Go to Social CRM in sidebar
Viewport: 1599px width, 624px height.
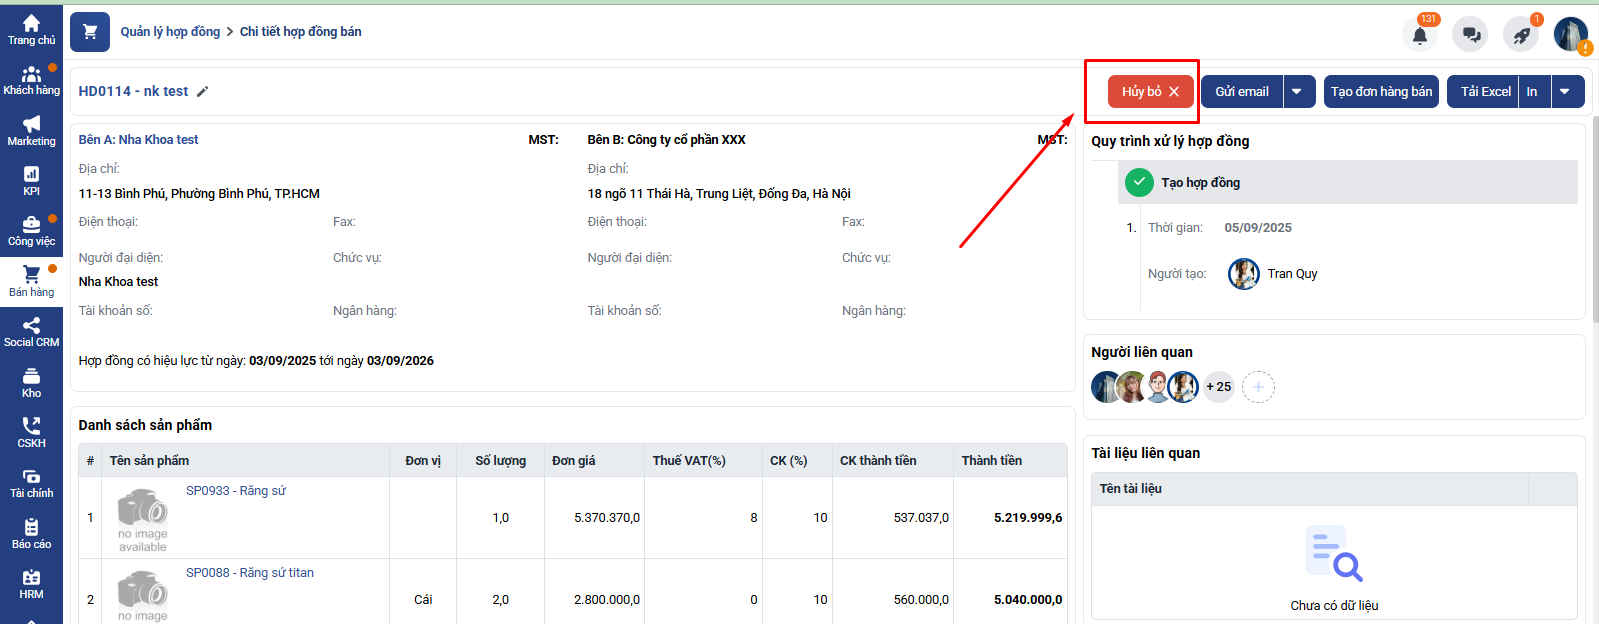31,332
